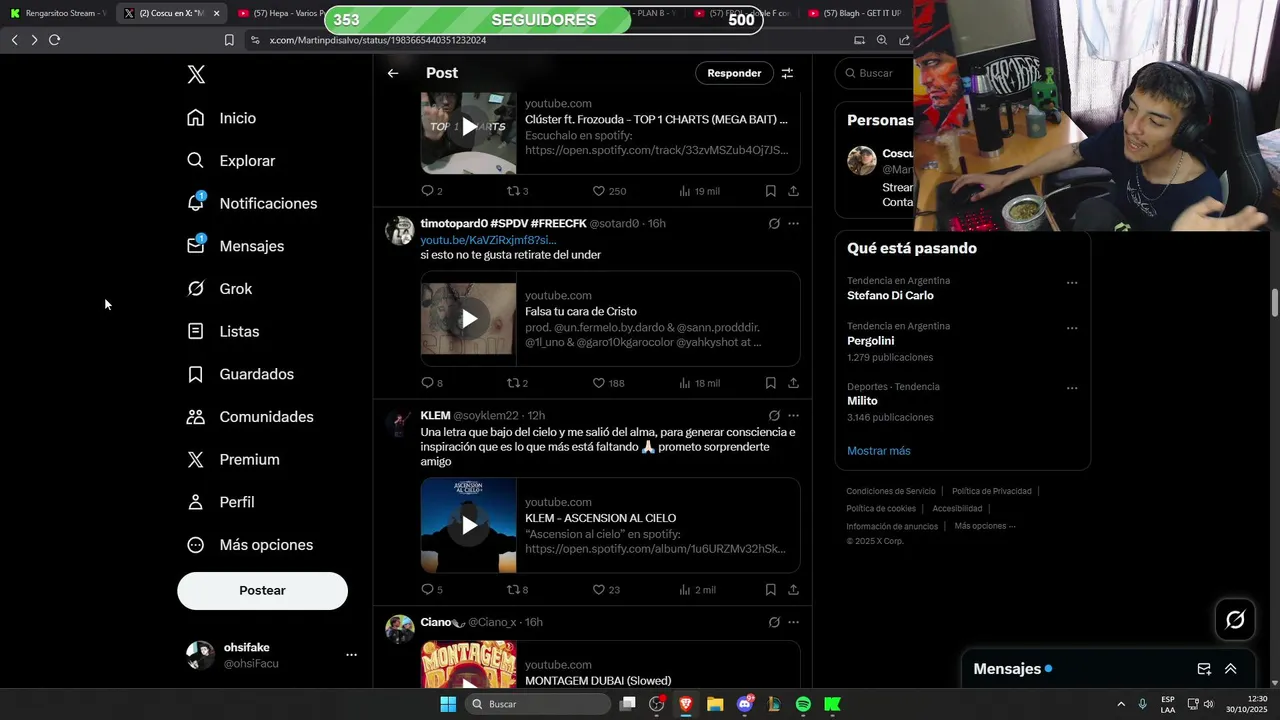Open Spotify from the taskbar
The width and height of the screenshot is (1280, 720).
(803, 704)
